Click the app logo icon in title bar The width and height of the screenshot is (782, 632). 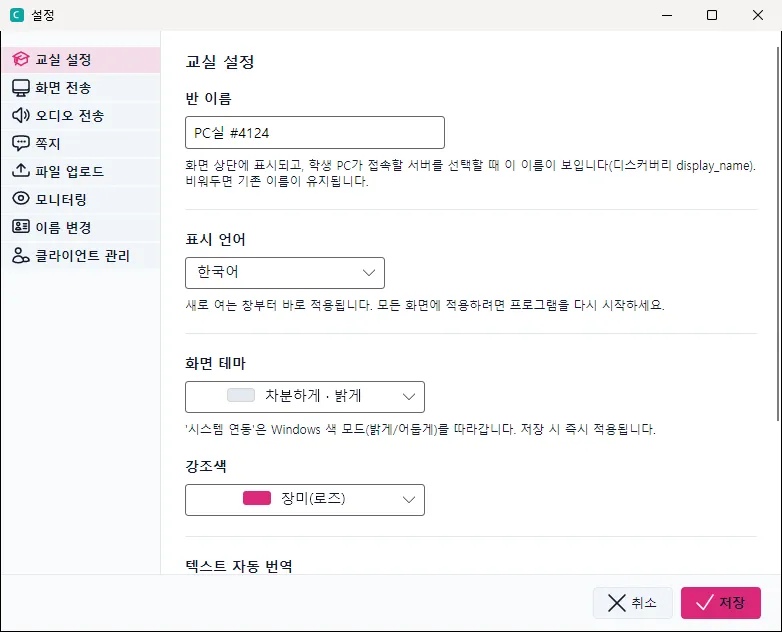[x=17, y=15]
